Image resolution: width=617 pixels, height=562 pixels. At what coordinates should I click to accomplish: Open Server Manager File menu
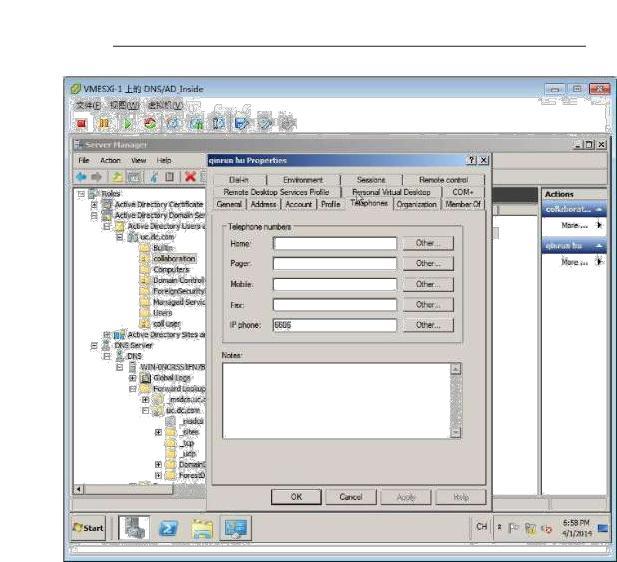point(83,160)
